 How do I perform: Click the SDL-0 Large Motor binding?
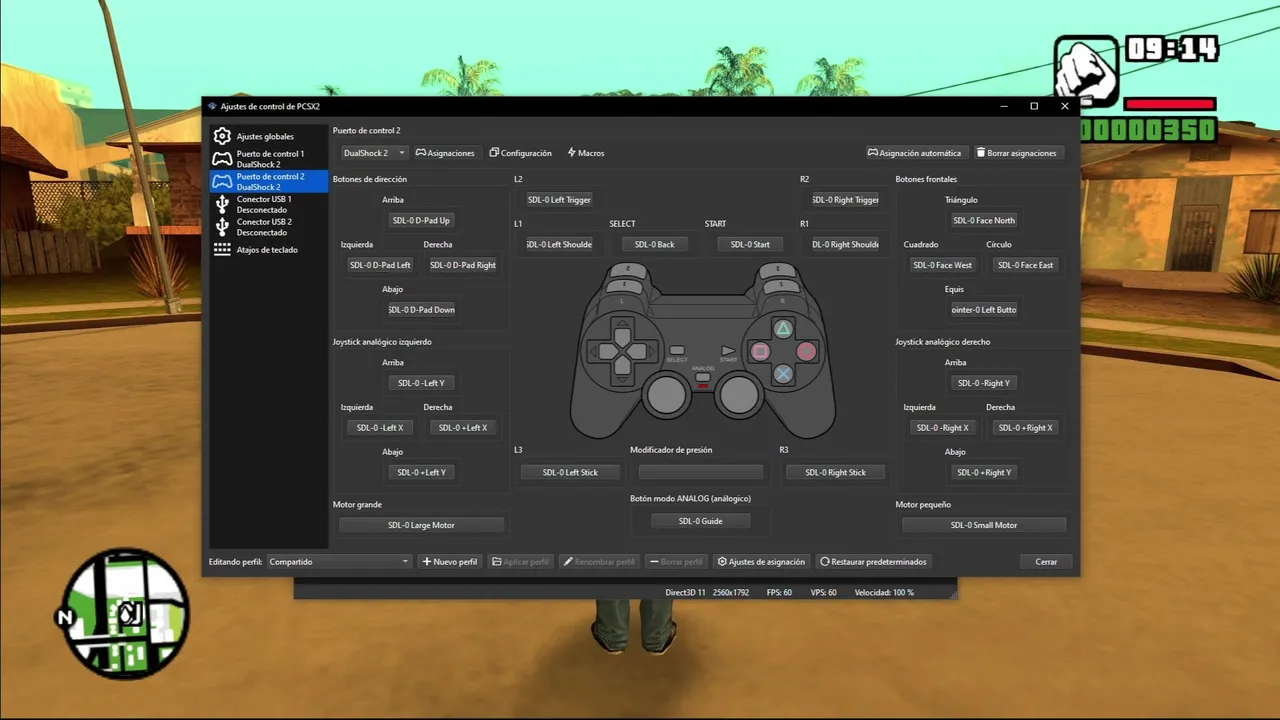coord(421,525)
